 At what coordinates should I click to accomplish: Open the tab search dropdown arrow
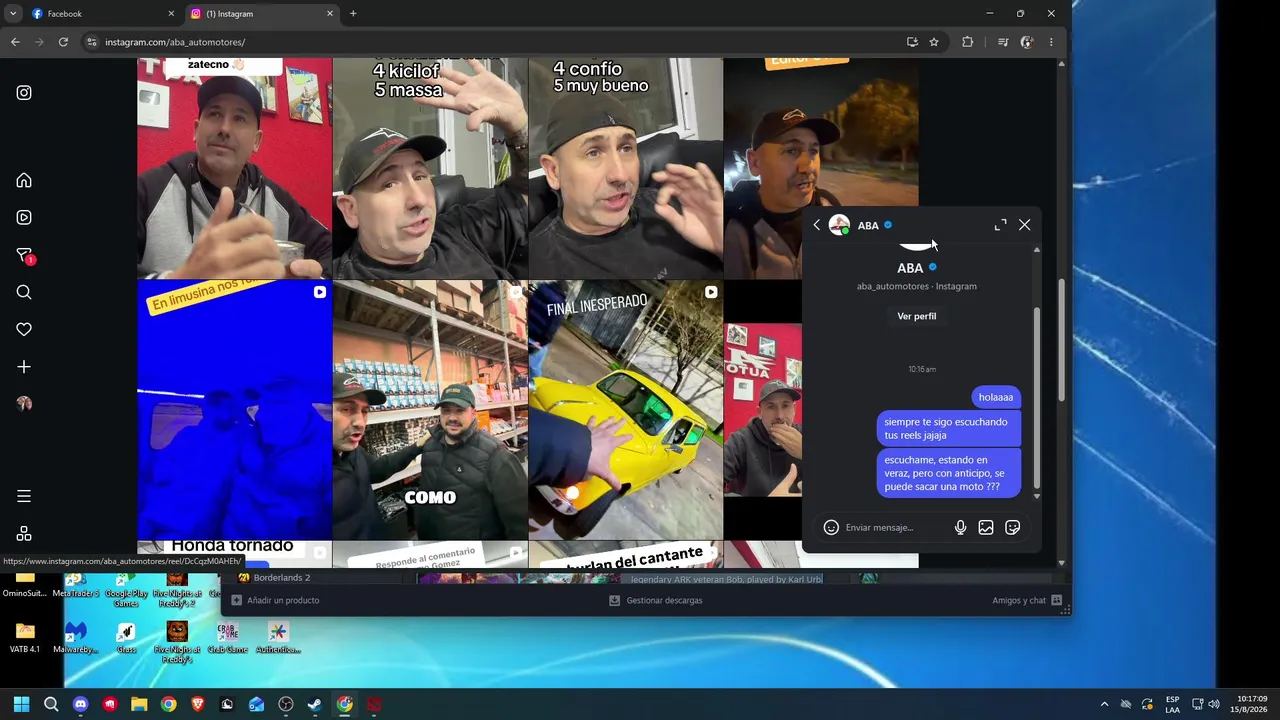tap(13, 14)
